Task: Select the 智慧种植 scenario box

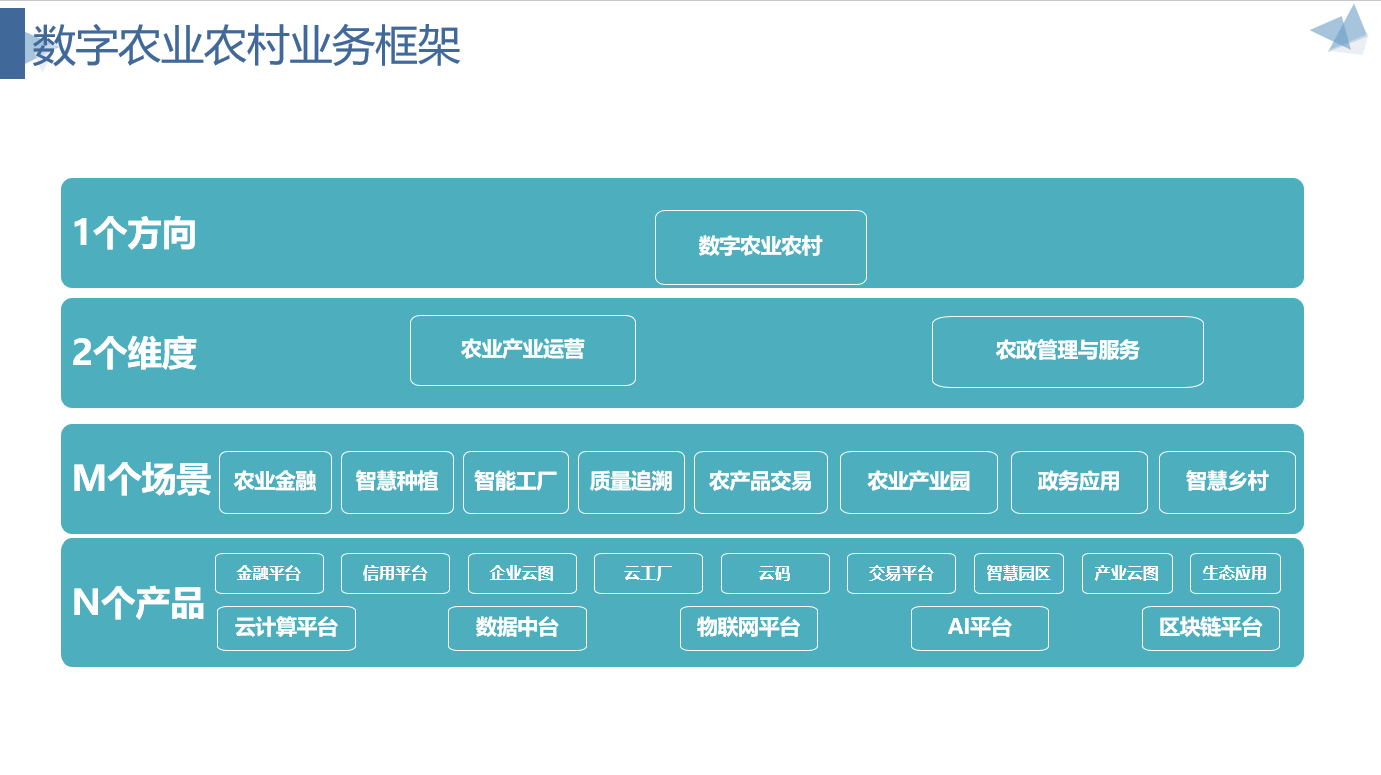Action: click(x=397, y=482)
